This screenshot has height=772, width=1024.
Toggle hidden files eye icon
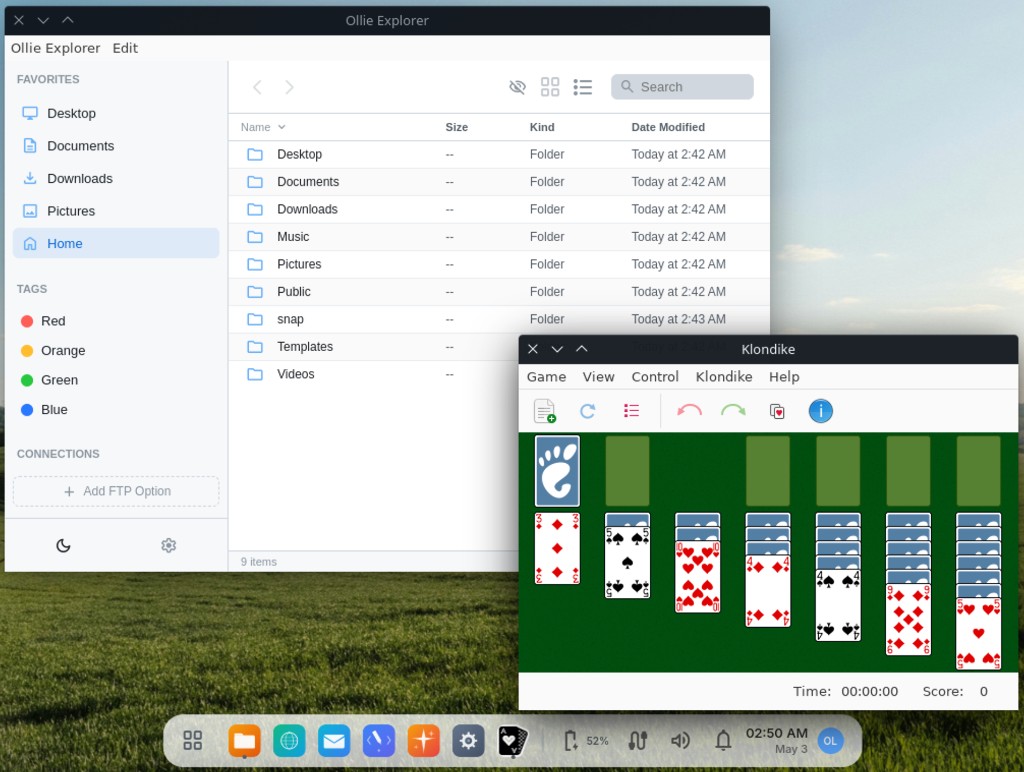point(517,87)
